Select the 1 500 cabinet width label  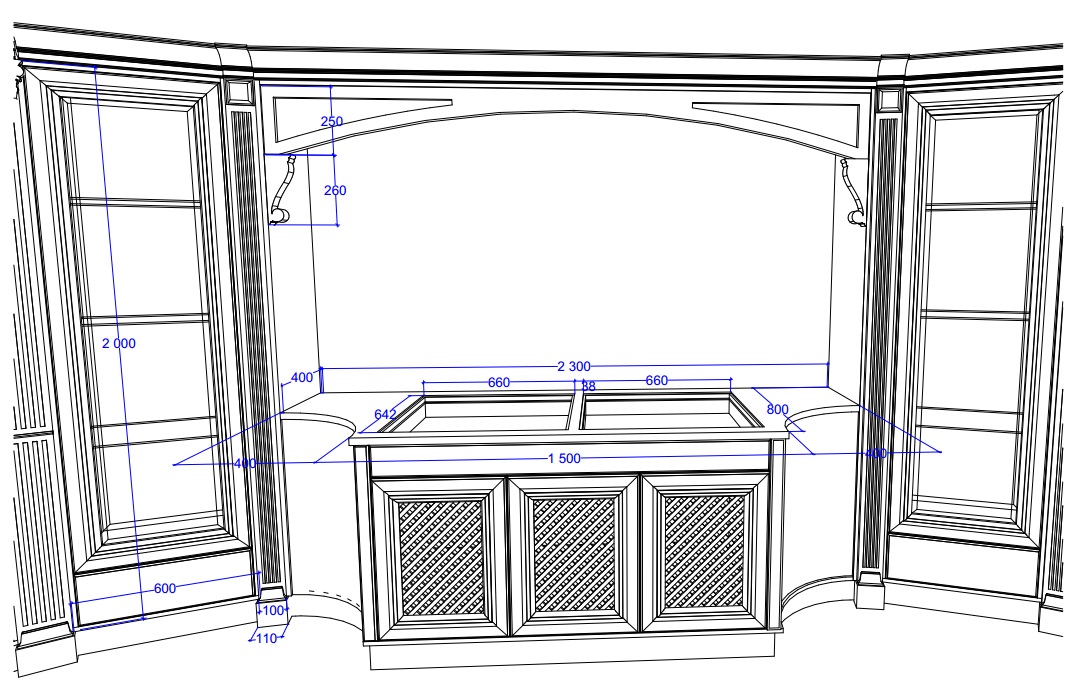tap(564, 459)
